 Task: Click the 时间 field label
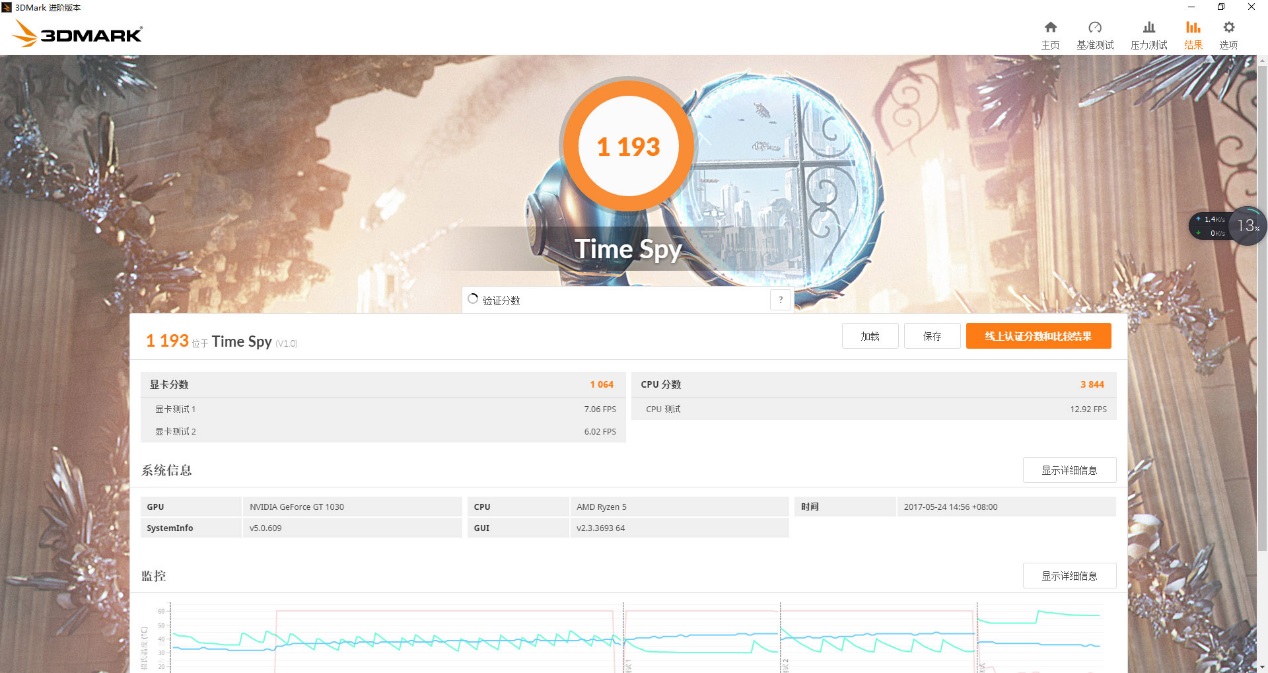click(810, 507)
